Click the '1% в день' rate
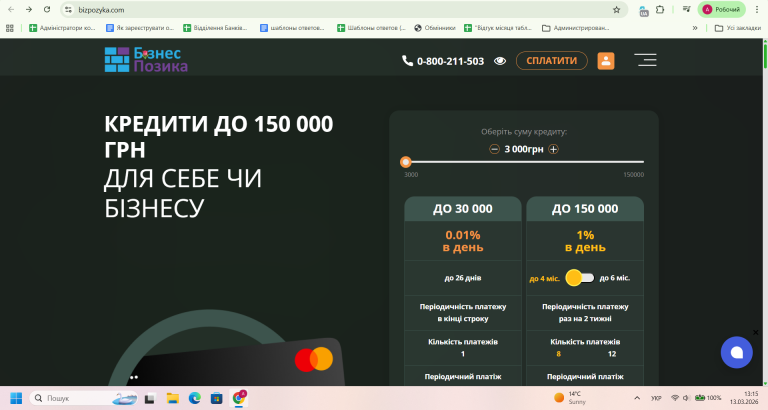 (x=585, y=241)
